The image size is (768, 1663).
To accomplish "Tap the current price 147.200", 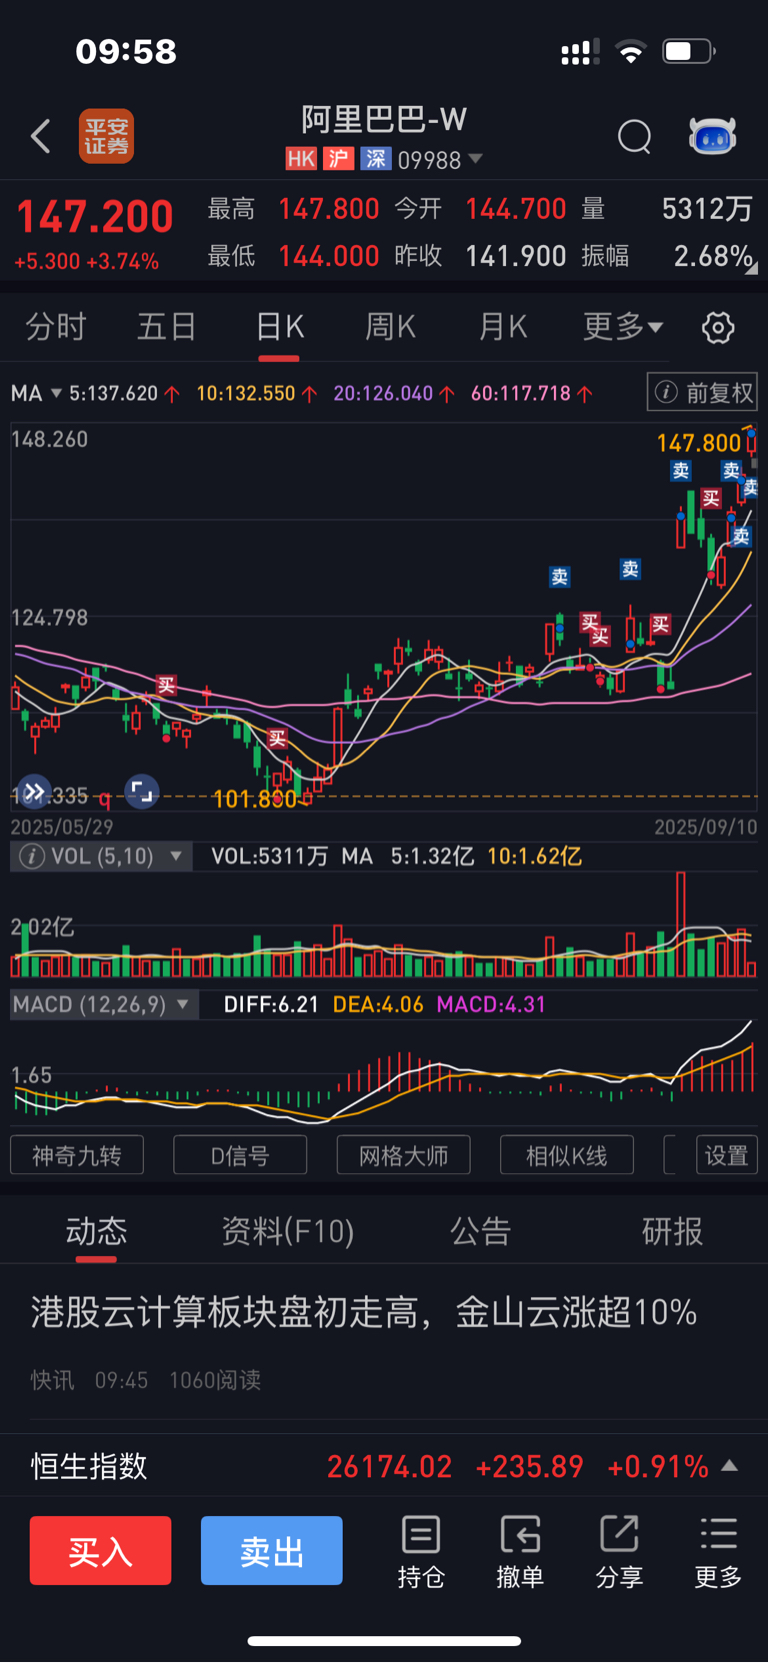I will 95,216.
